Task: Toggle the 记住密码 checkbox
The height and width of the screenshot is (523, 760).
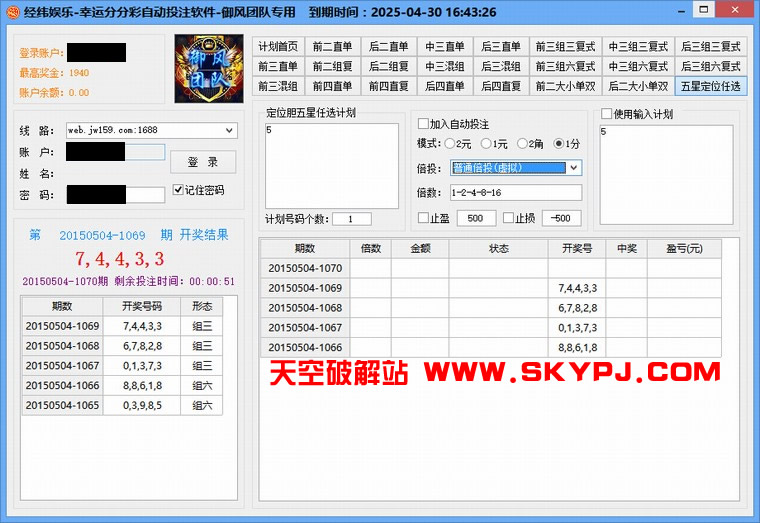Action: pyautogui.click(x=178, y=190)
